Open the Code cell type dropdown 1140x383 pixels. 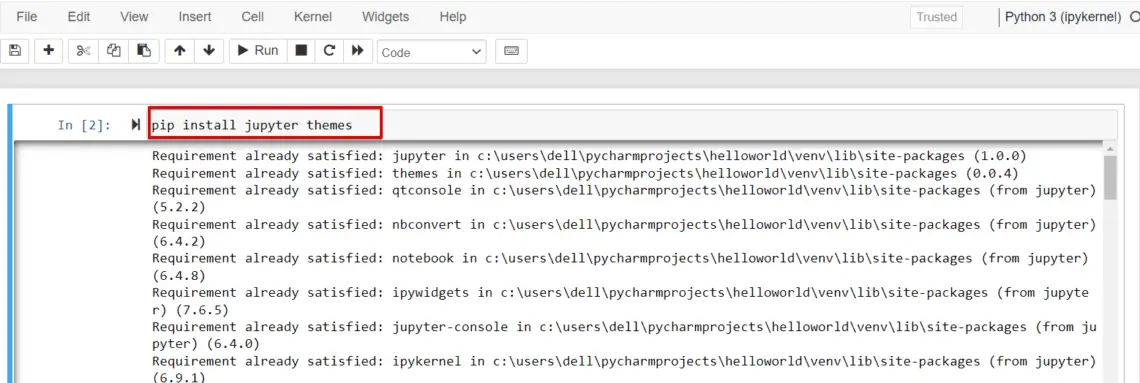pyautogui.click(x=432, y=52)
